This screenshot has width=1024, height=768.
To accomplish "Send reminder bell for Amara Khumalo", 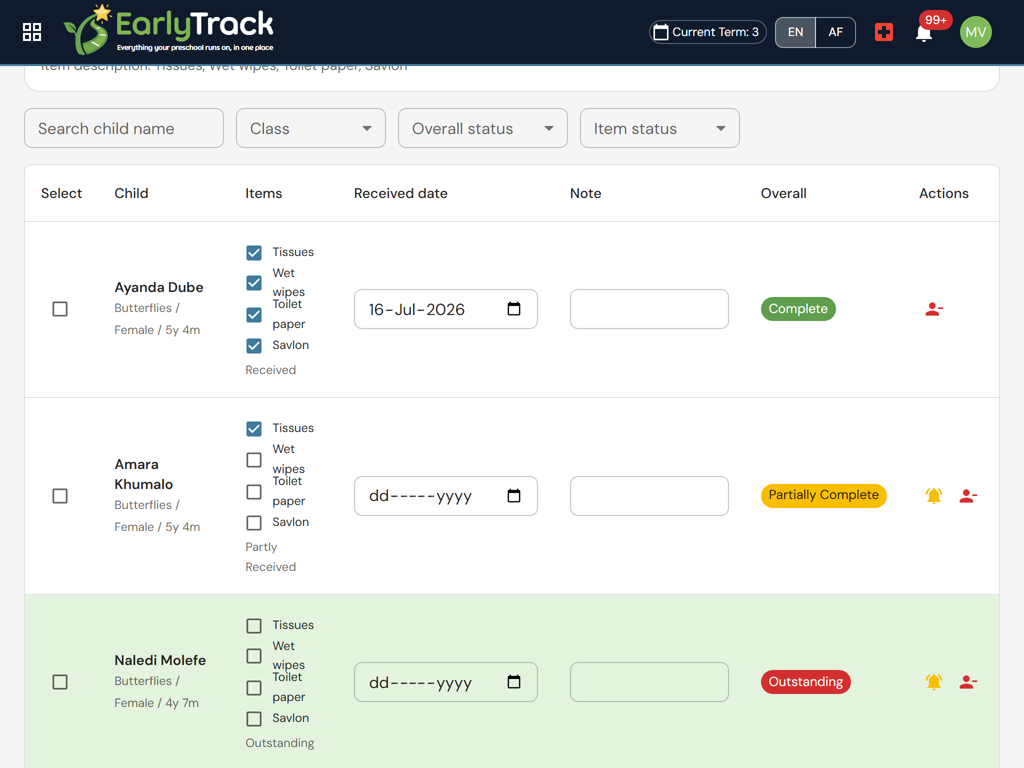I will pos(934,496).
